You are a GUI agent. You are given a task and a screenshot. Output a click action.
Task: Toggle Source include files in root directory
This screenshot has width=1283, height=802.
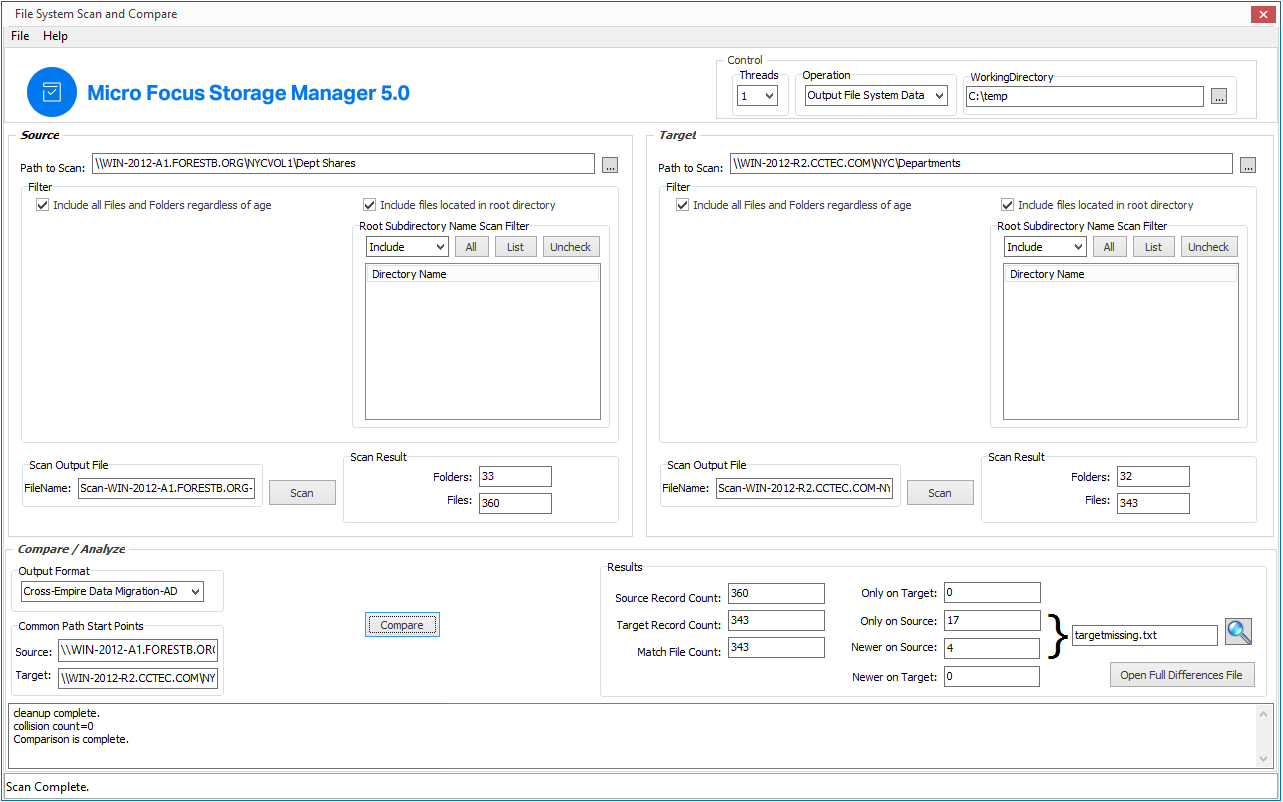coord(370,205)
